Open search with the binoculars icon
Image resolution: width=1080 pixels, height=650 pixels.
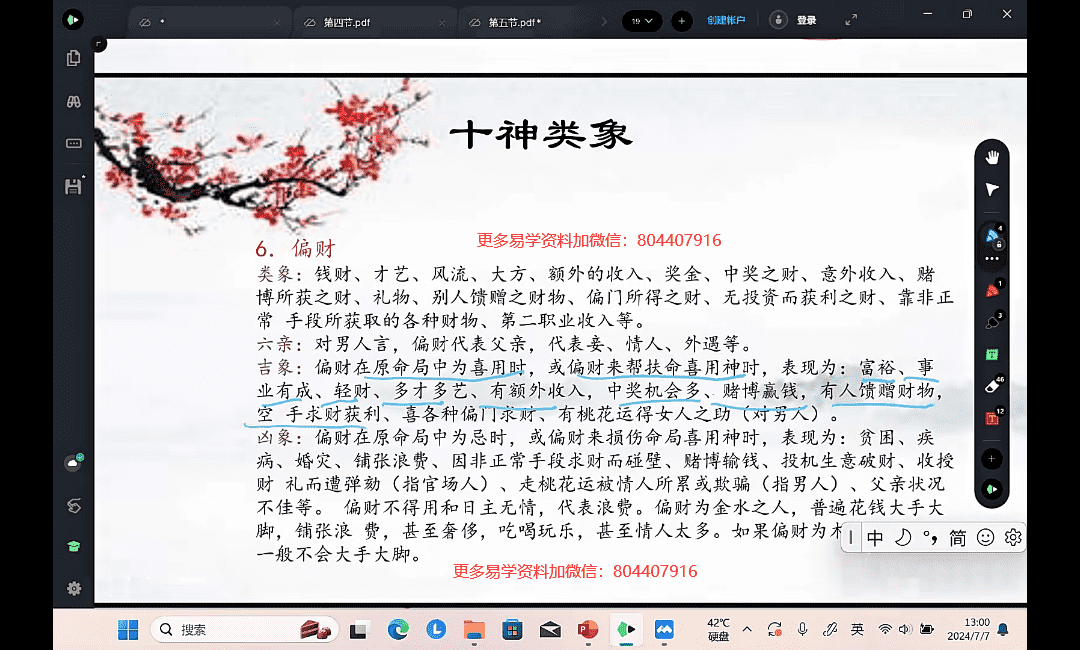(x=73, y=101)
